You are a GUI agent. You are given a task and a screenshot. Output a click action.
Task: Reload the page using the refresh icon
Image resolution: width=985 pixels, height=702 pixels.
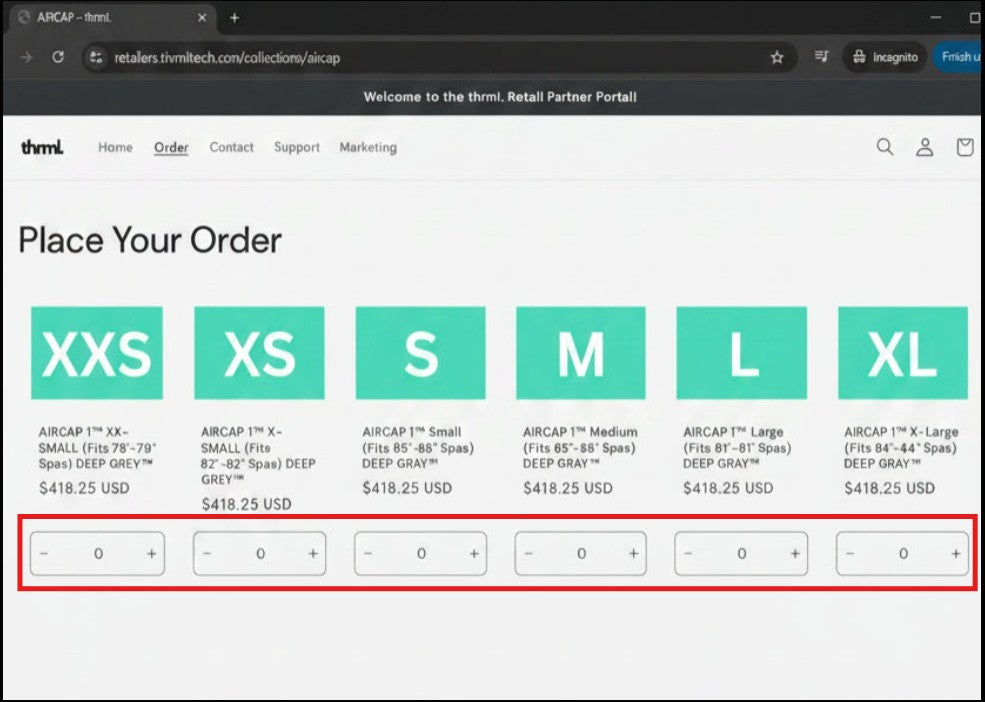click(58, 57)
